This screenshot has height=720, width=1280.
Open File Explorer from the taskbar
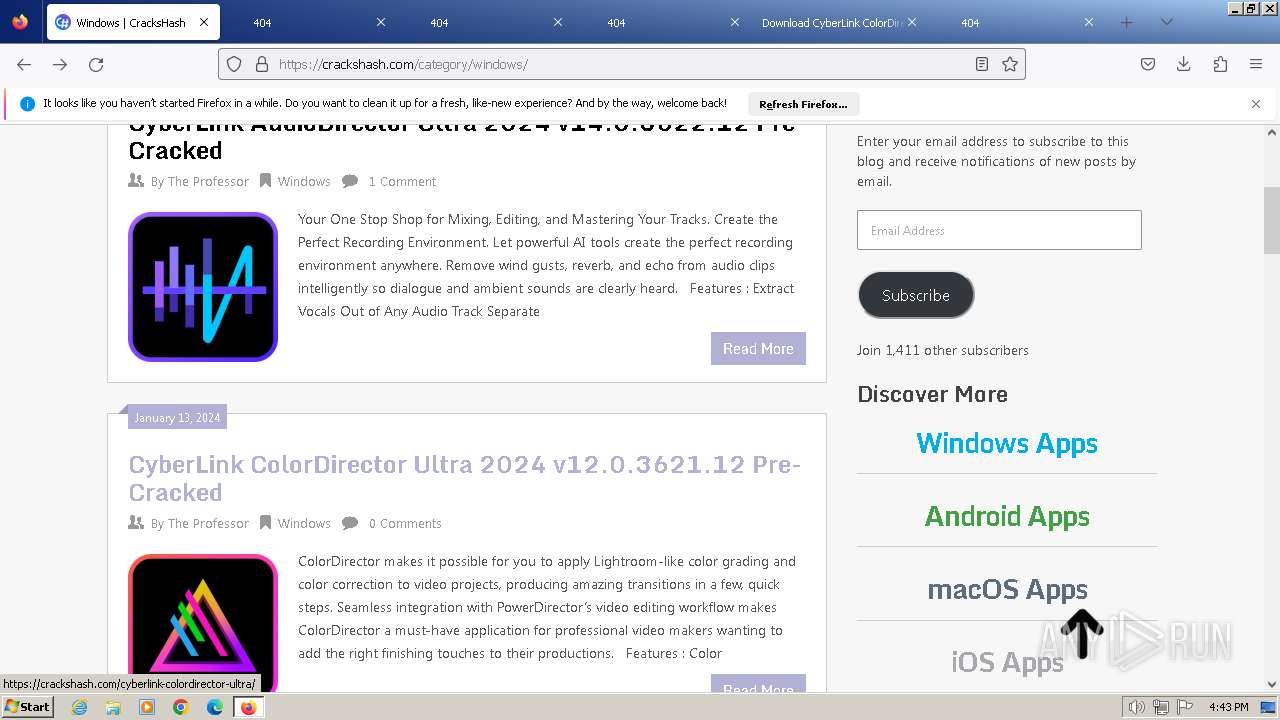point(113,707)
